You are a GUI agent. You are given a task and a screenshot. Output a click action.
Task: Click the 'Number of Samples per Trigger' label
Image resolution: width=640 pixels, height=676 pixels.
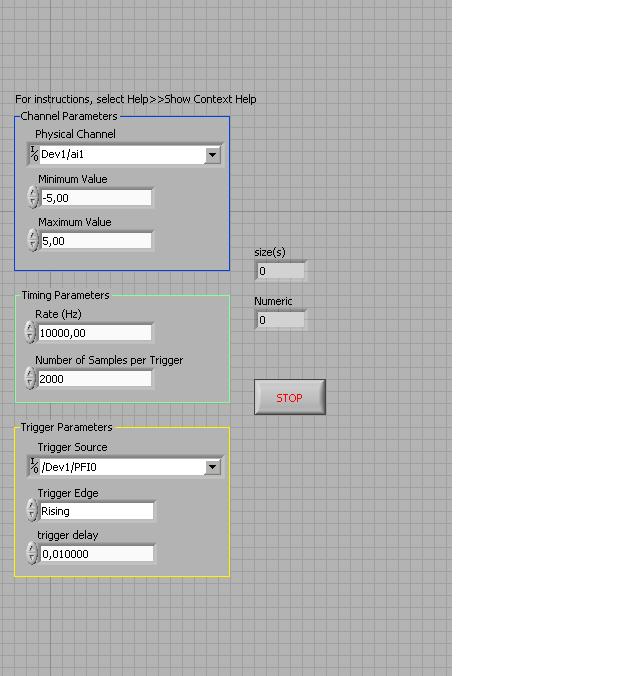pos(109,360)
